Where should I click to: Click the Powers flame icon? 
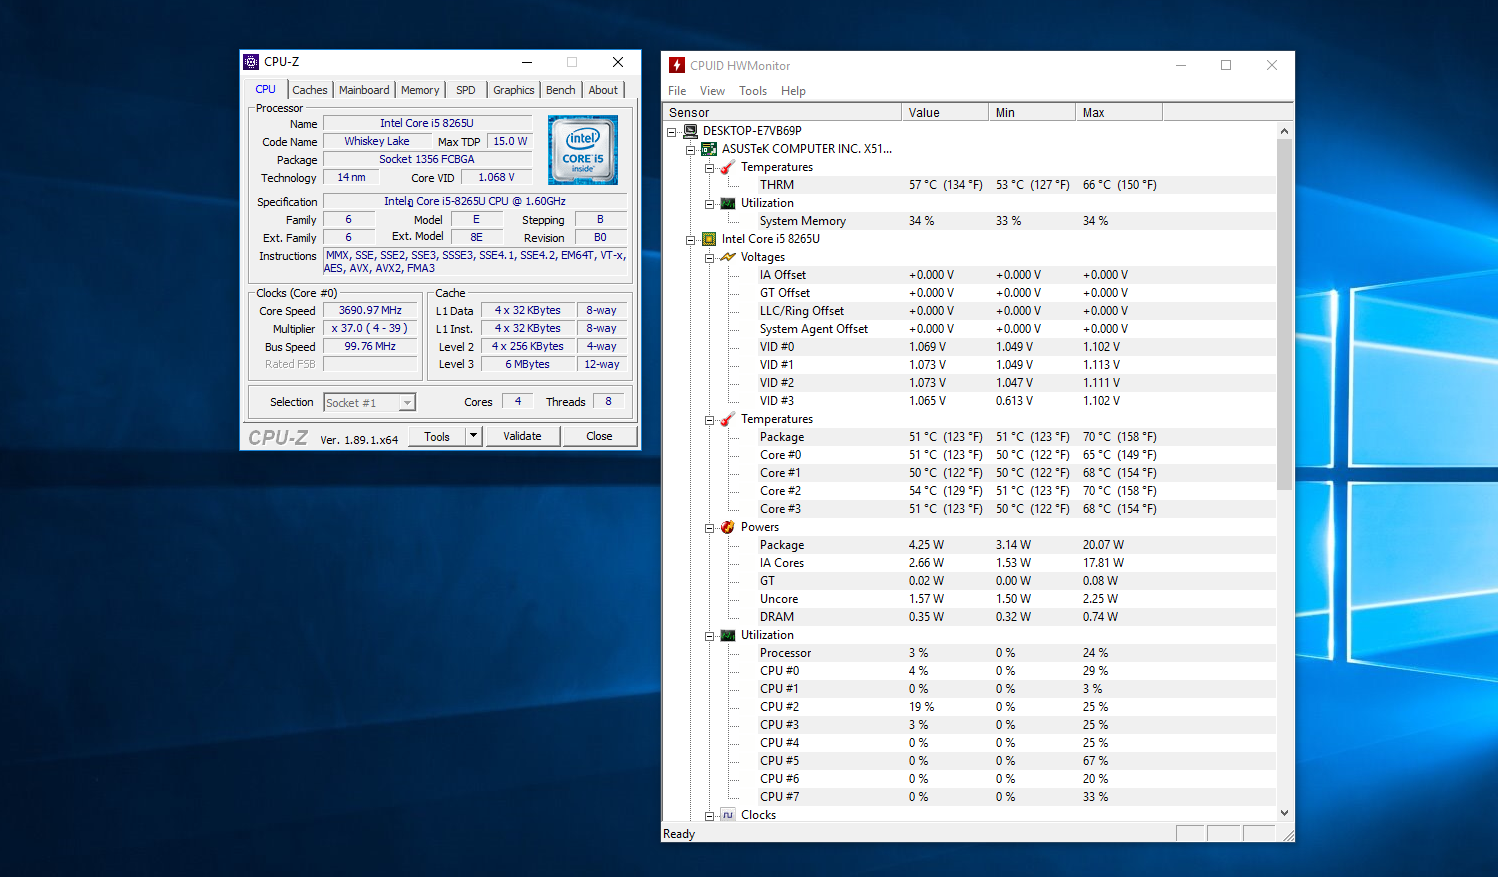tap(728, 527)
